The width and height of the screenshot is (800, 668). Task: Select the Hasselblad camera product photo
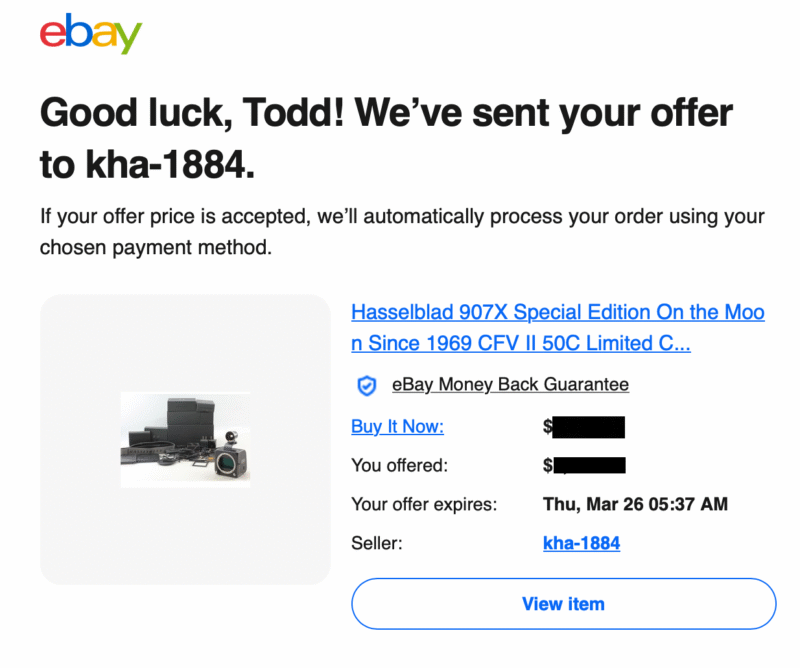184,437
